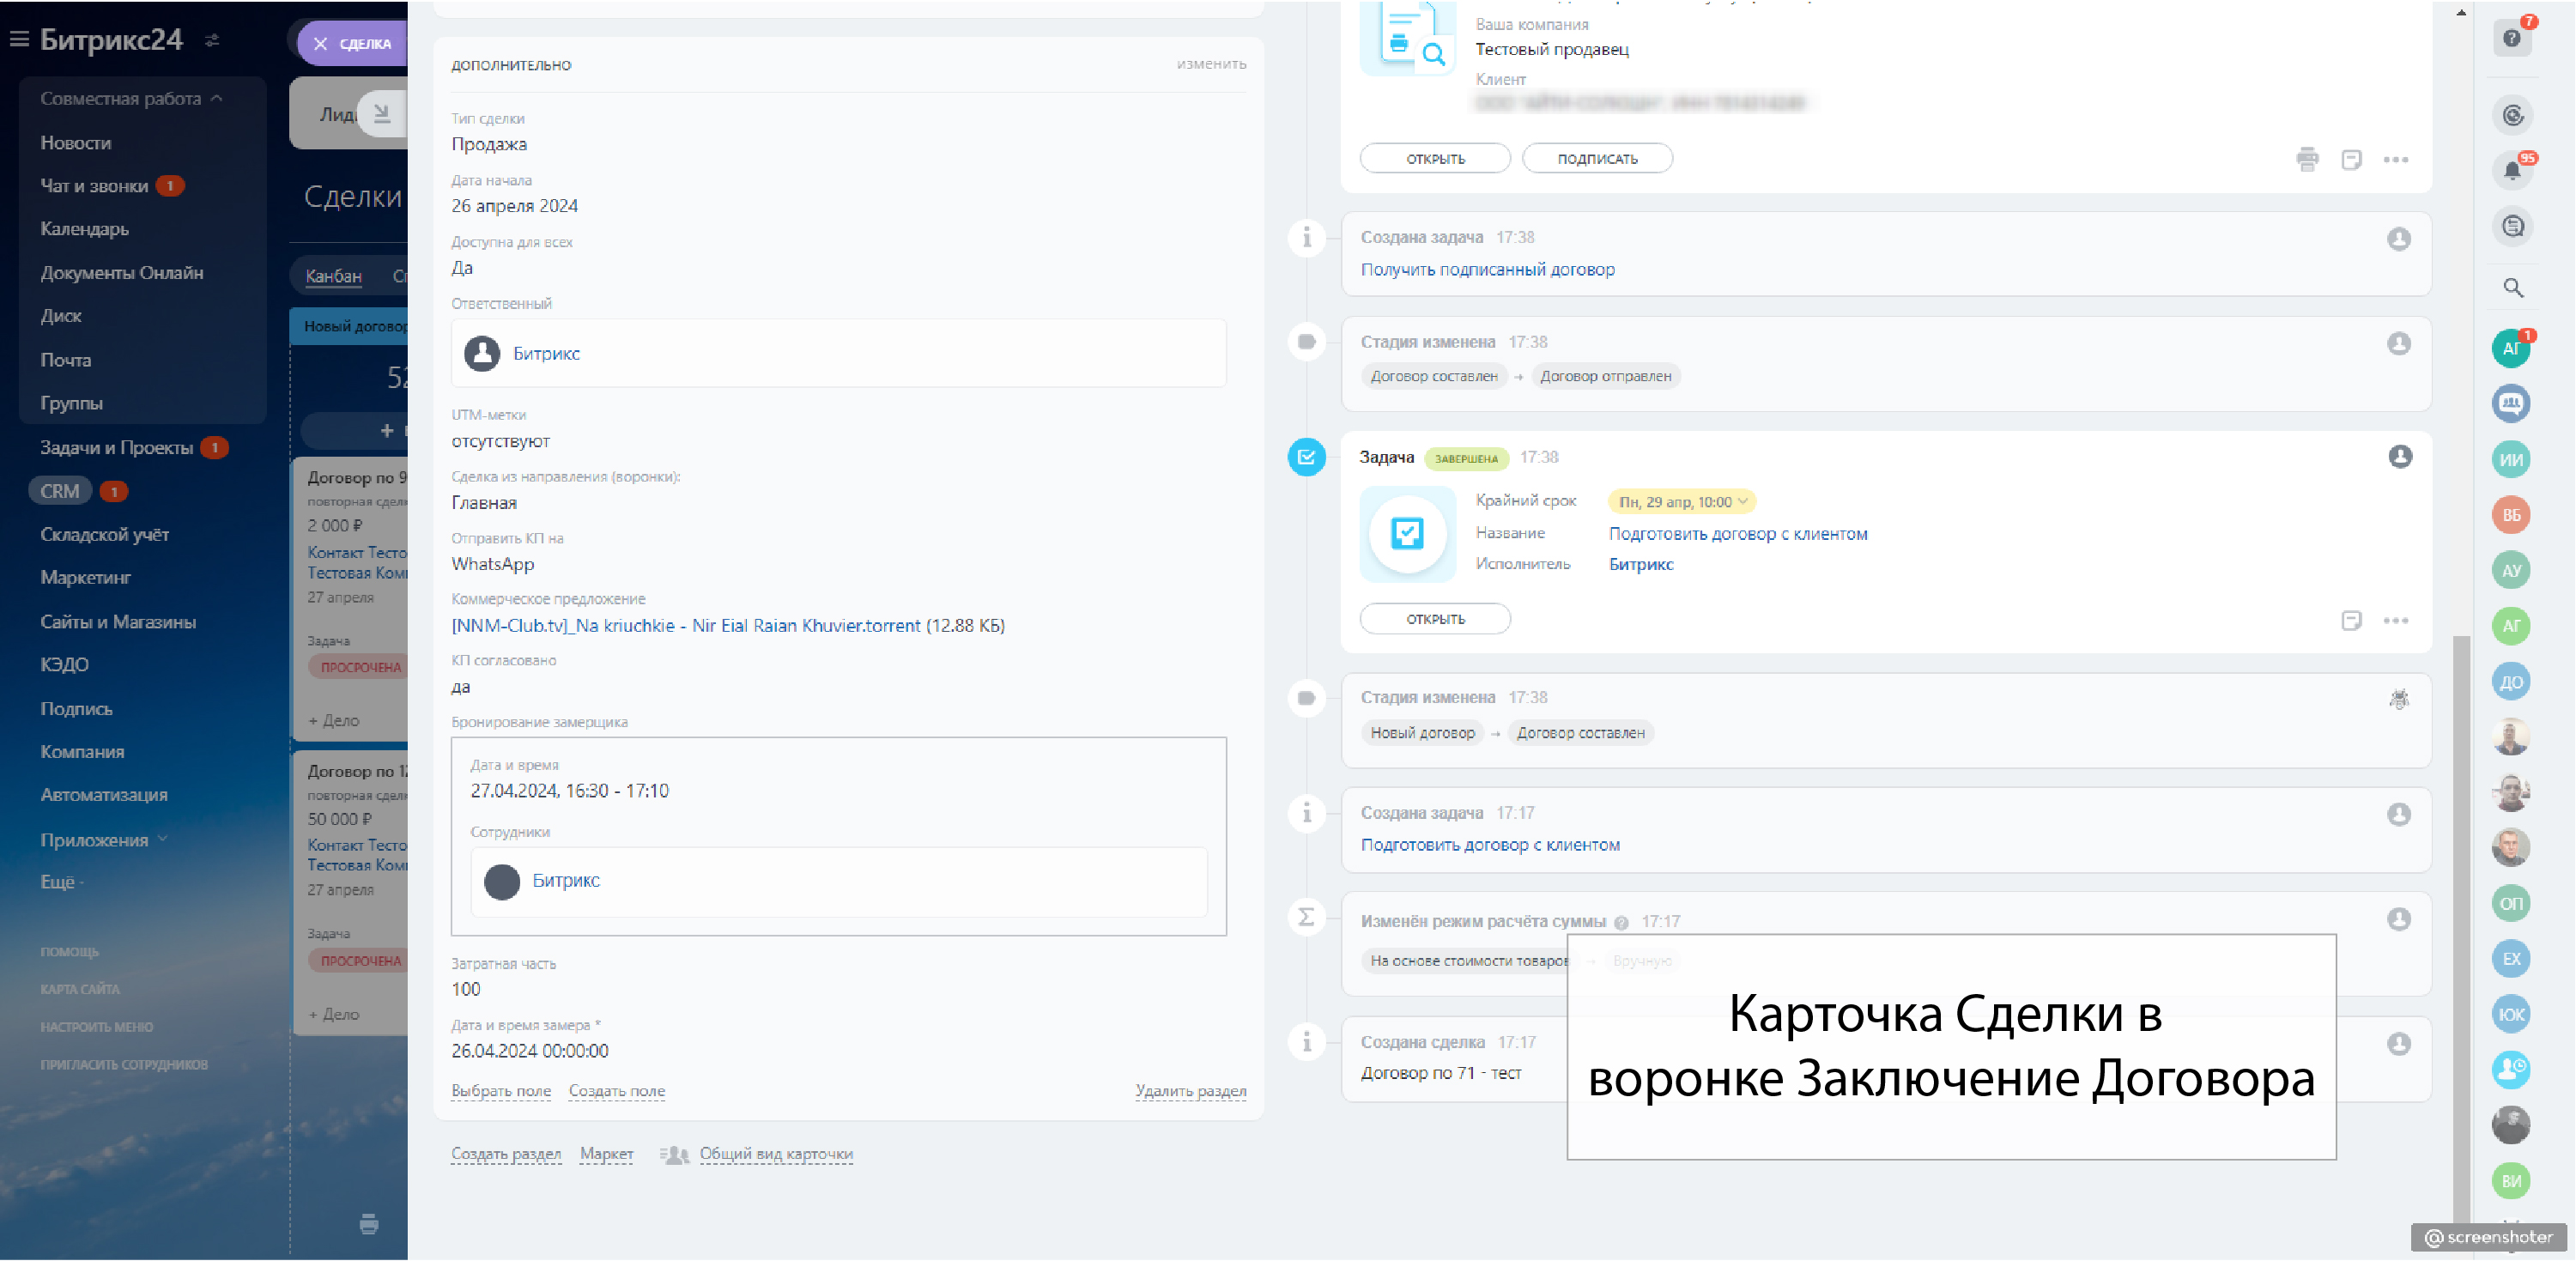Open the torrent file attachment link
This screenshot has height=1261, width=2576.
685,626
